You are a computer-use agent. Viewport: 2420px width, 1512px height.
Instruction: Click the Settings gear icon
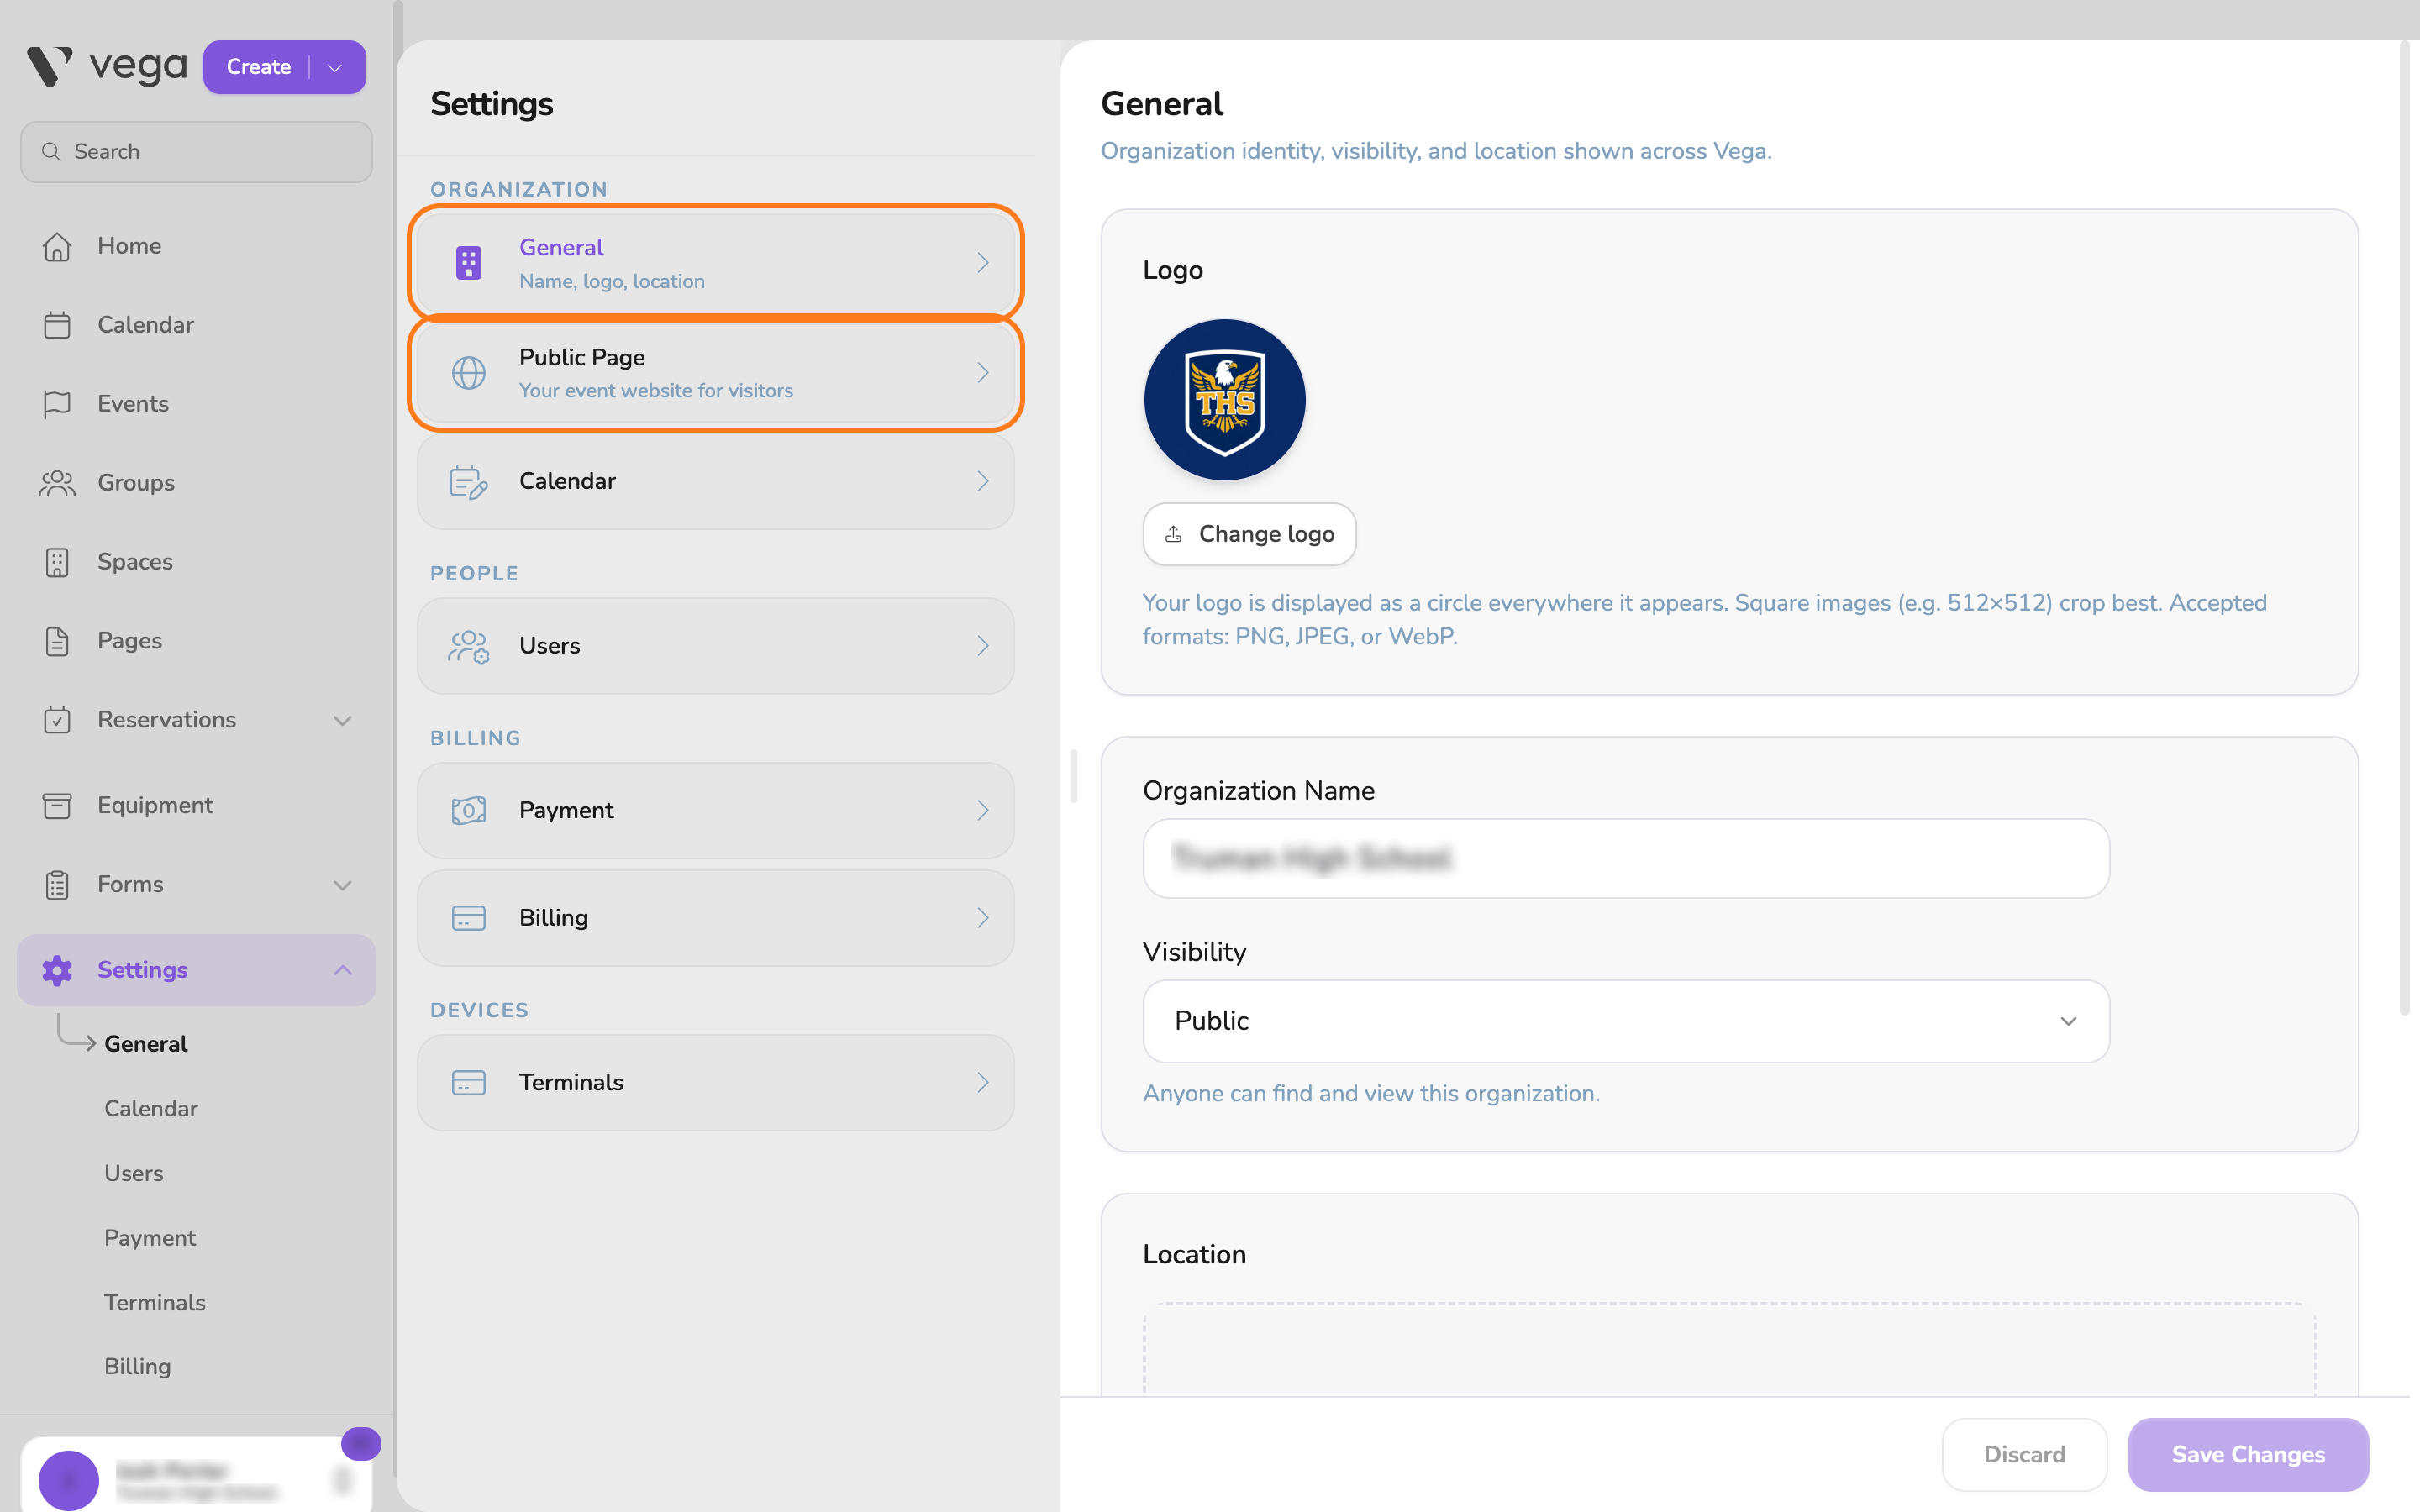pos(57,970)
